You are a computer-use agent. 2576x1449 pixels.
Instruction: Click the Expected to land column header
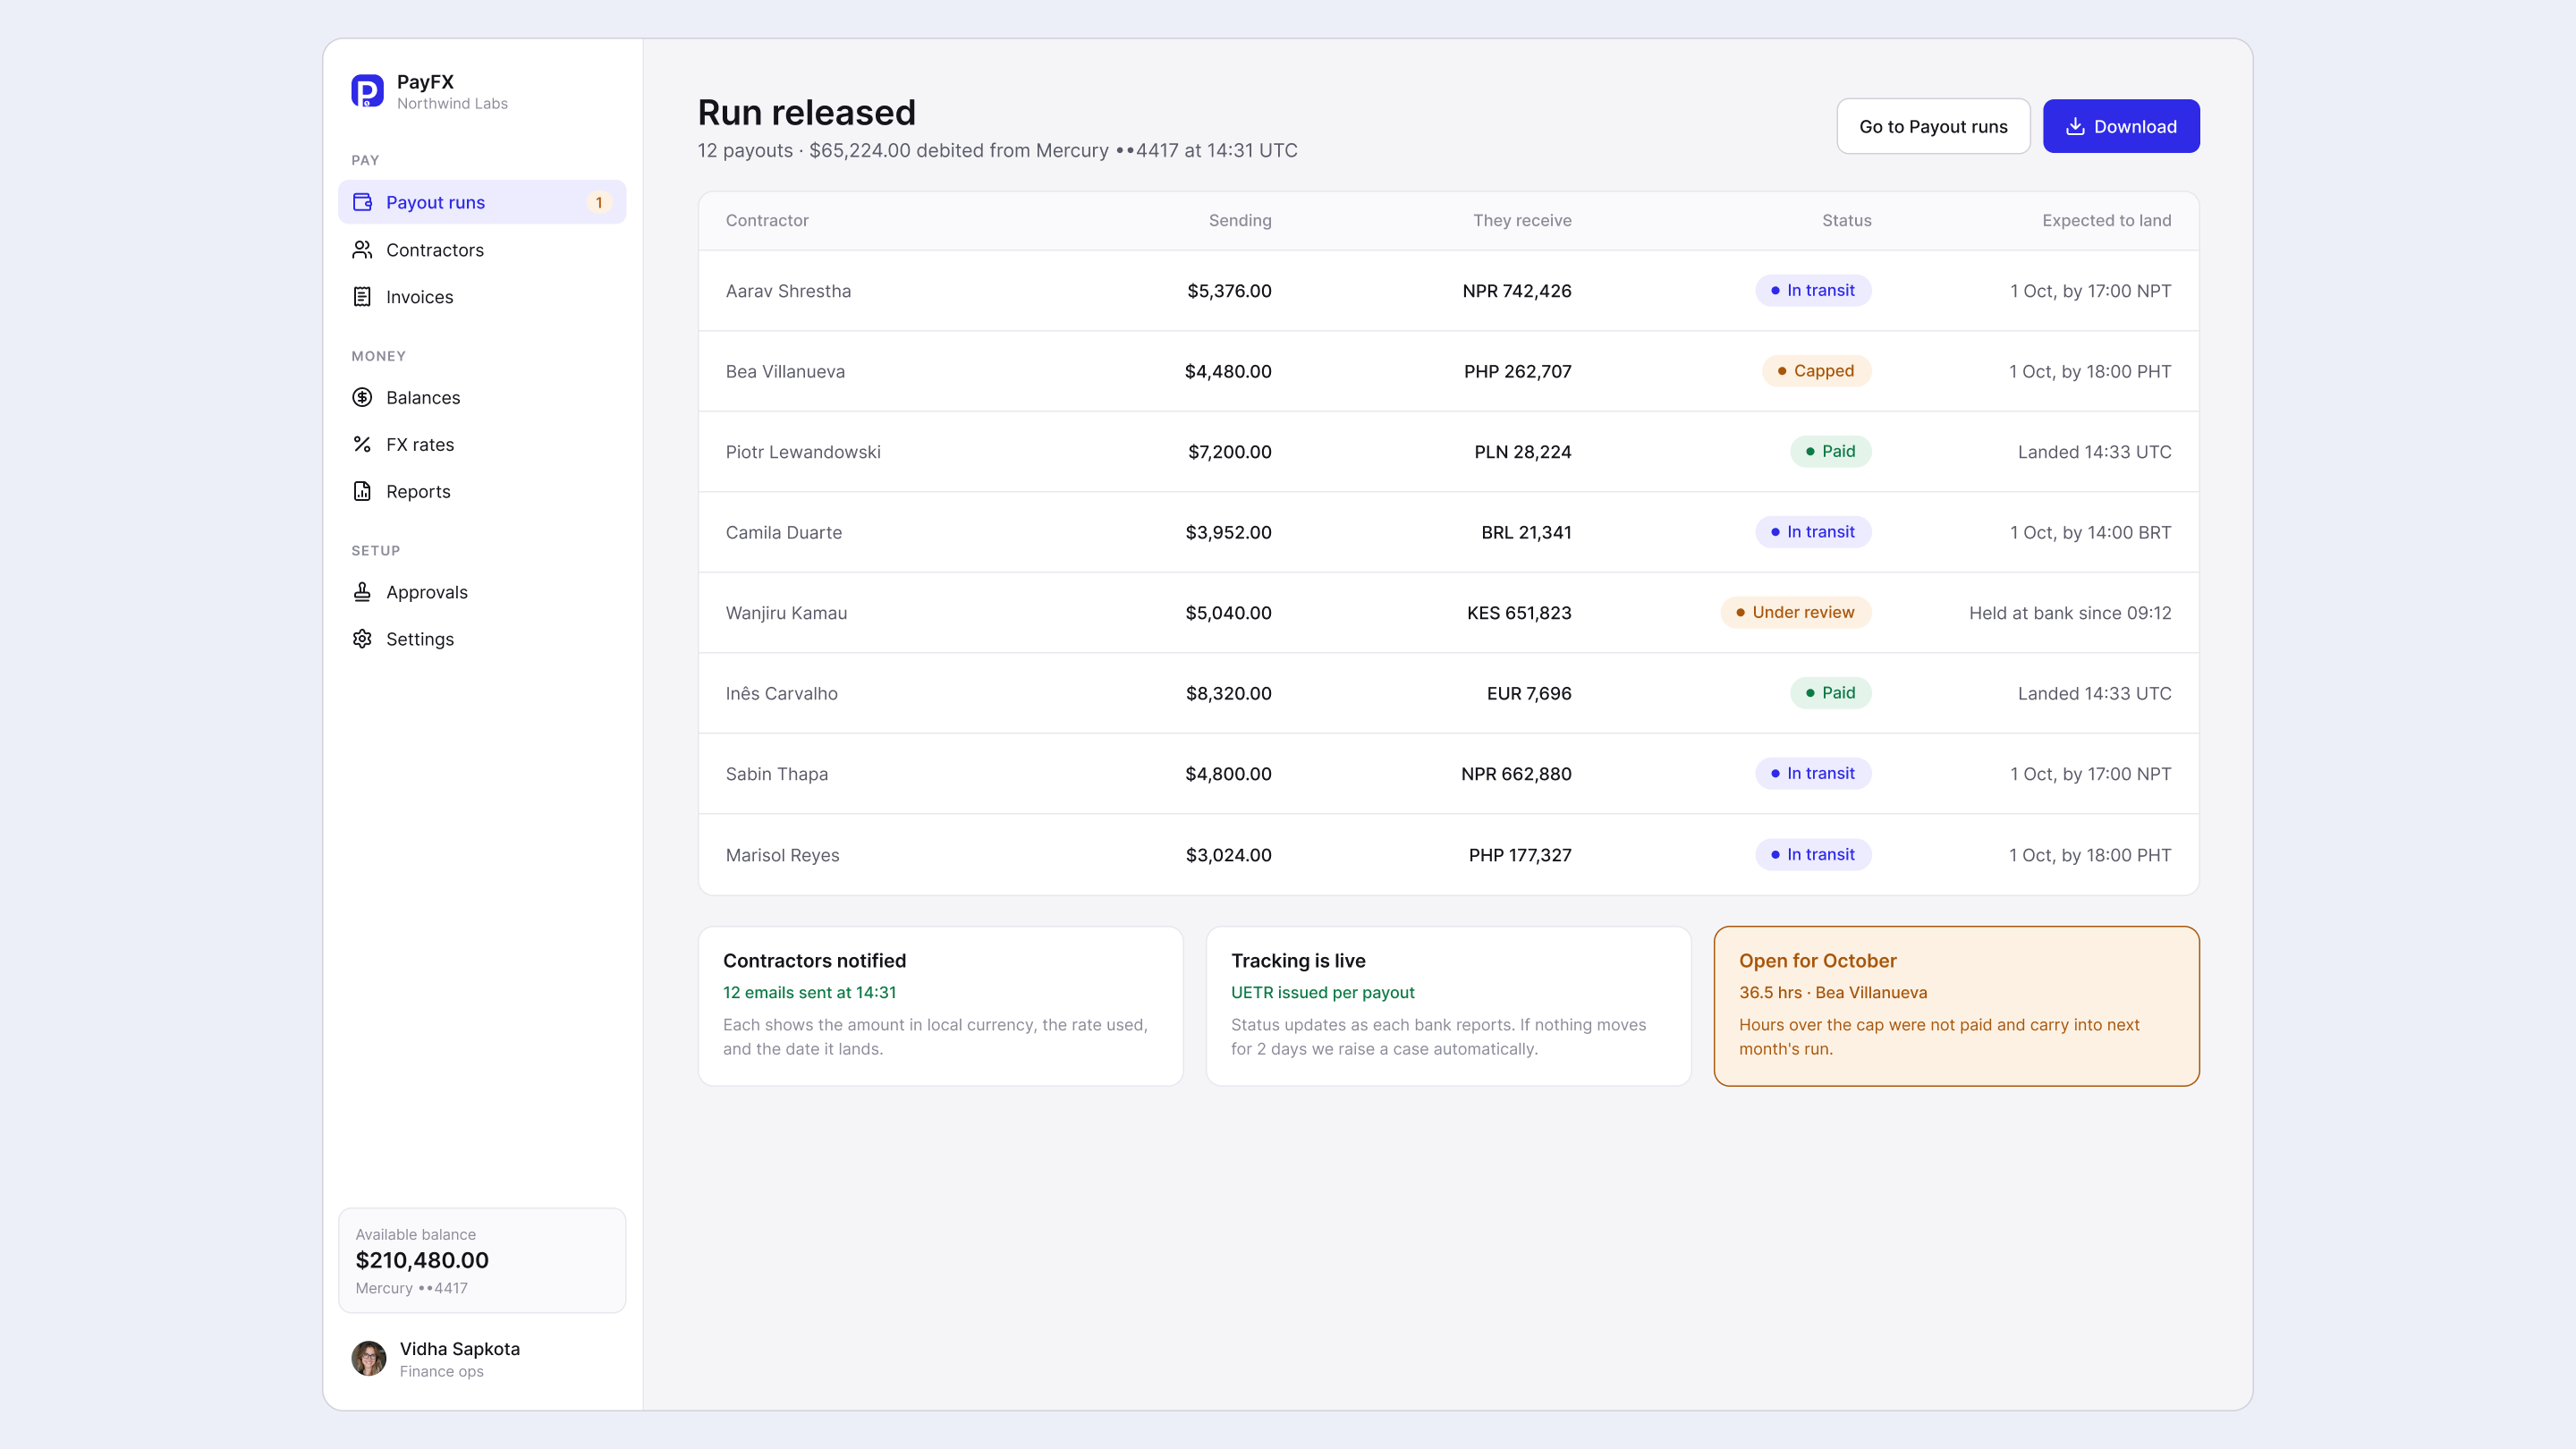(2106, 220)
